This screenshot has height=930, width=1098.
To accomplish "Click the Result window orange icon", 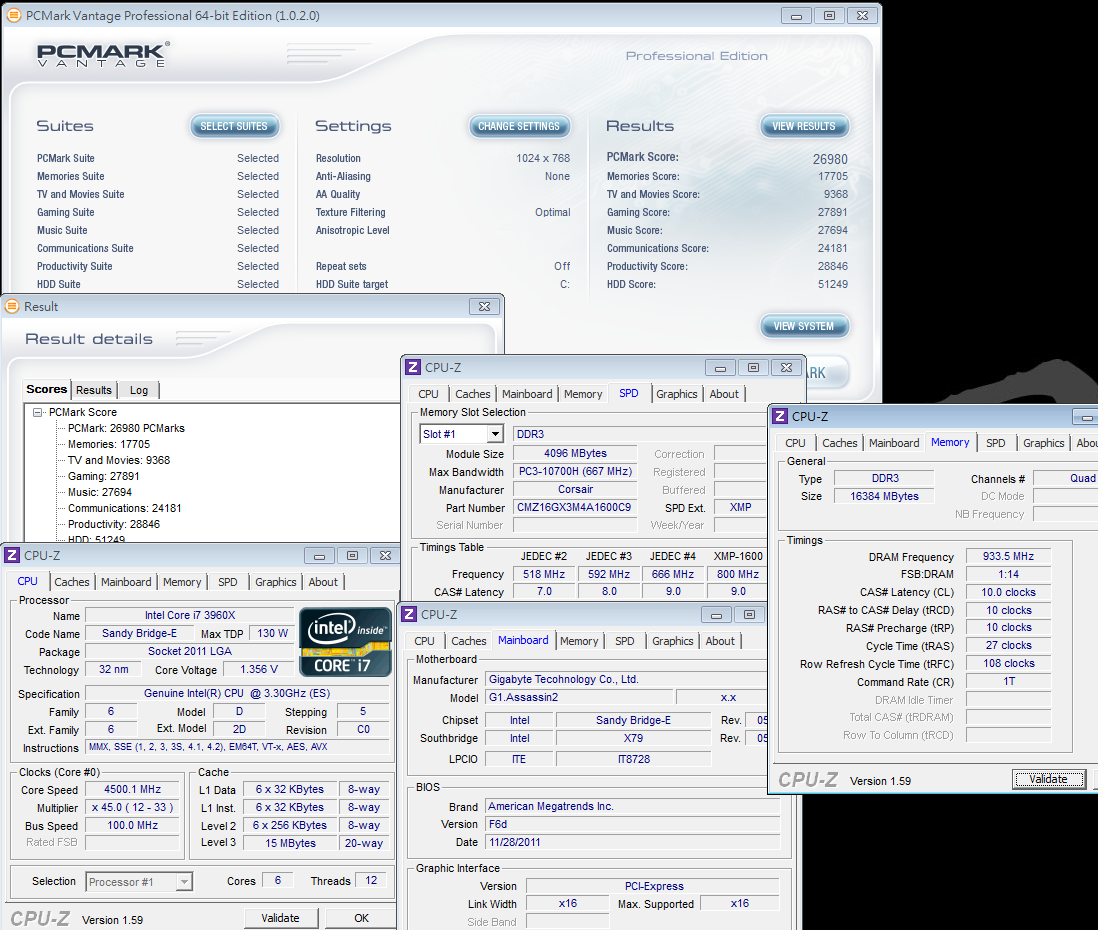I will pyautogui.click(x=13, y=306).
